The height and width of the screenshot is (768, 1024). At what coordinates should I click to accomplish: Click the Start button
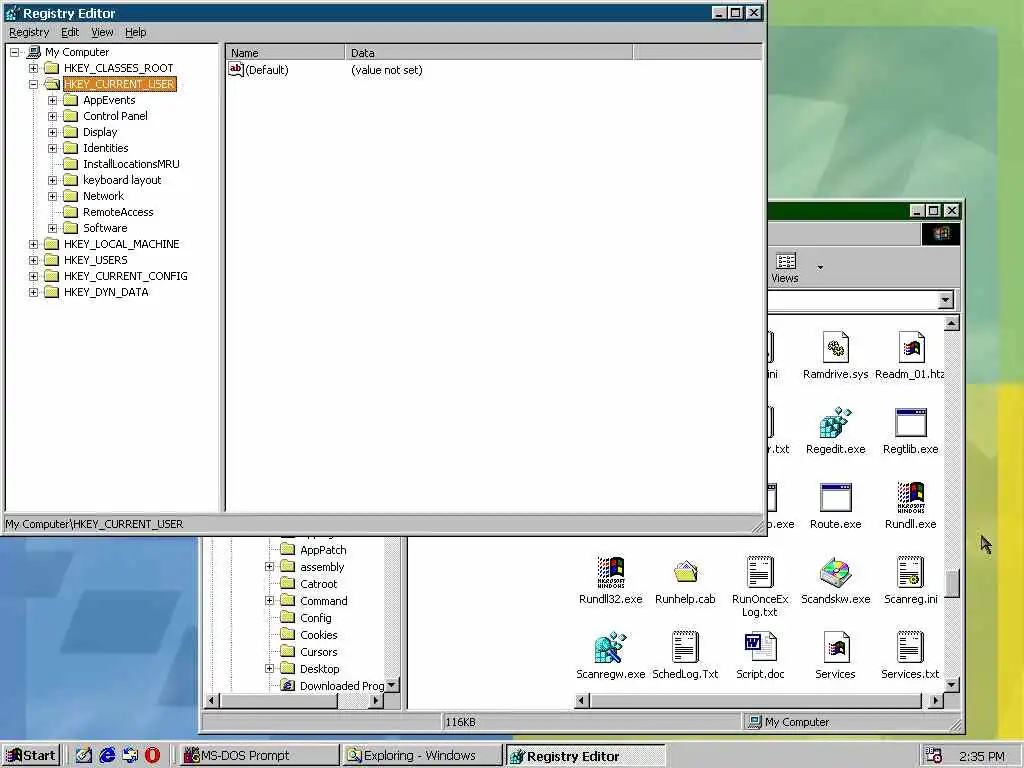(x=31, y=756)
